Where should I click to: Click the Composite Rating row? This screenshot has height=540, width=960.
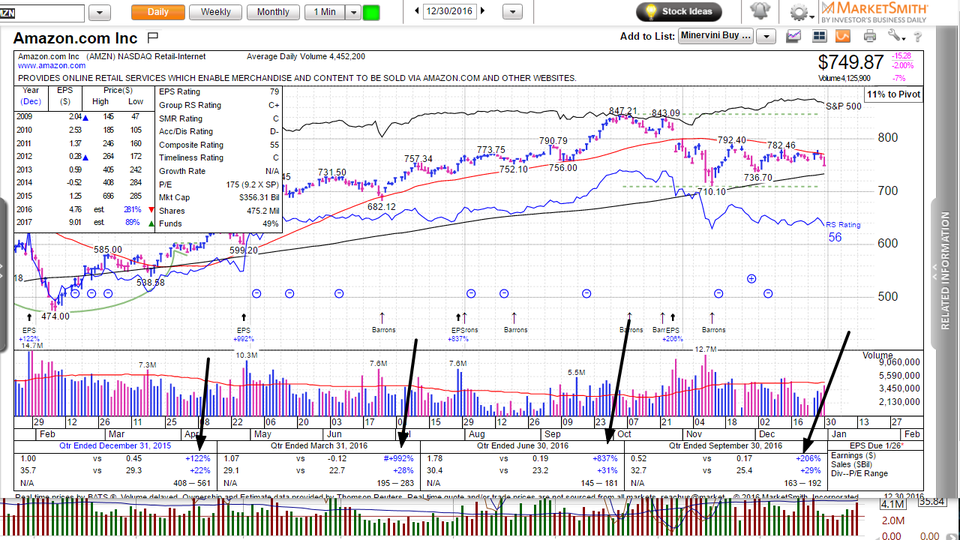tap(219, 145)
